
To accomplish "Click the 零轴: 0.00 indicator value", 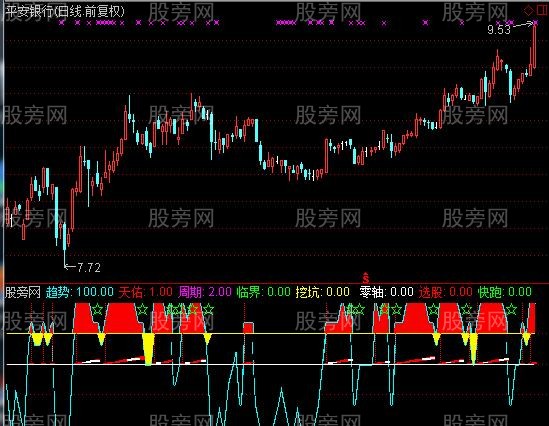I will point(387,292).
